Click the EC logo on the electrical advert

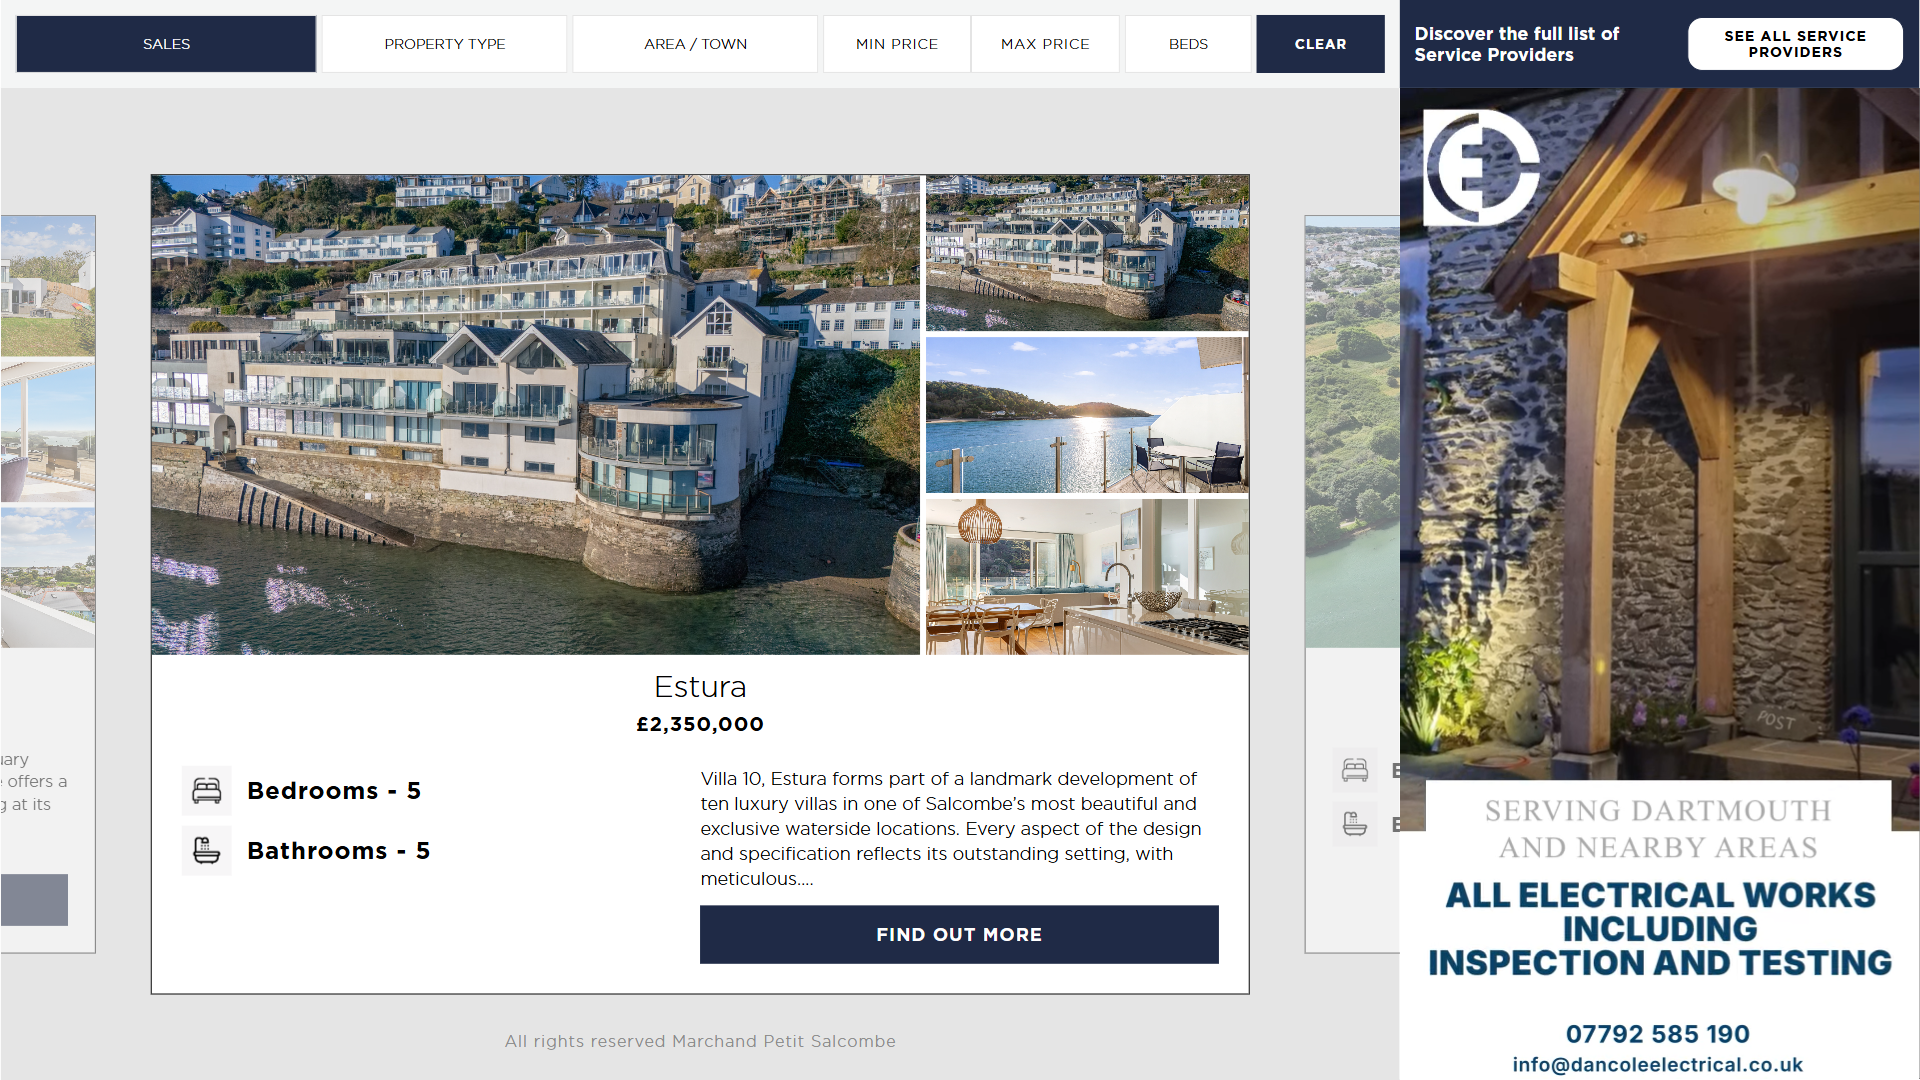coord(1482,168)
